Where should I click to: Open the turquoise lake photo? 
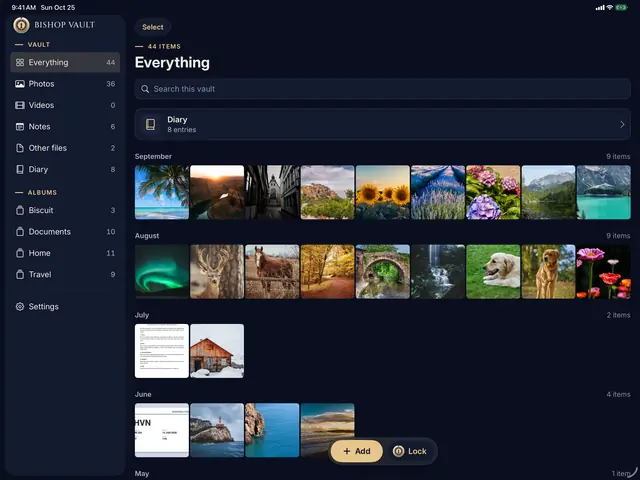tap(604, 192)
